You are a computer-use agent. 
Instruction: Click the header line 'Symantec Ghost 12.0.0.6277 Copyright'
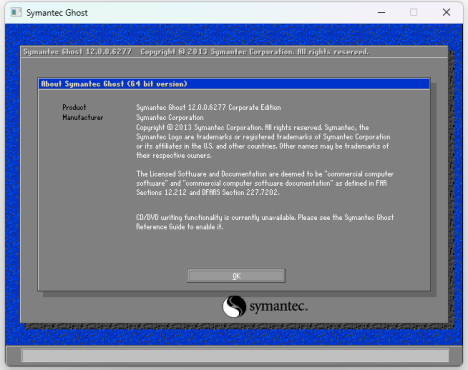196,52
